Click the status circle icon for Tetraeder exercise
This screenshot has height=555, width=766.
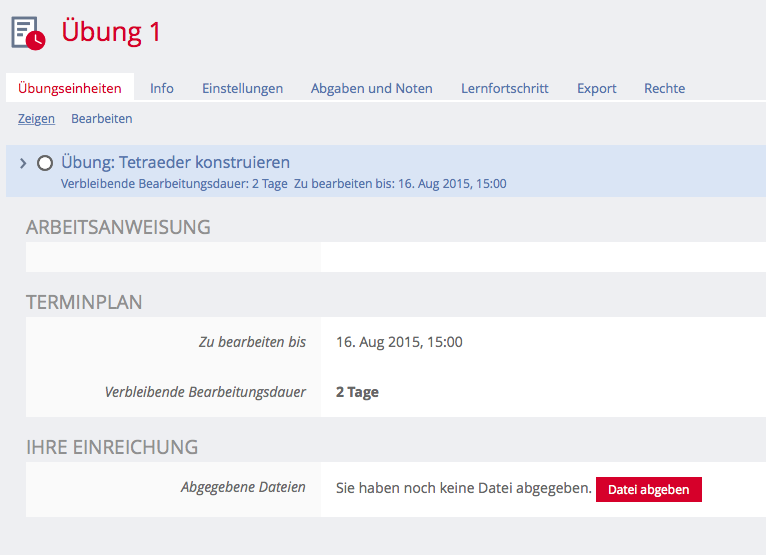tap(44, 163)
